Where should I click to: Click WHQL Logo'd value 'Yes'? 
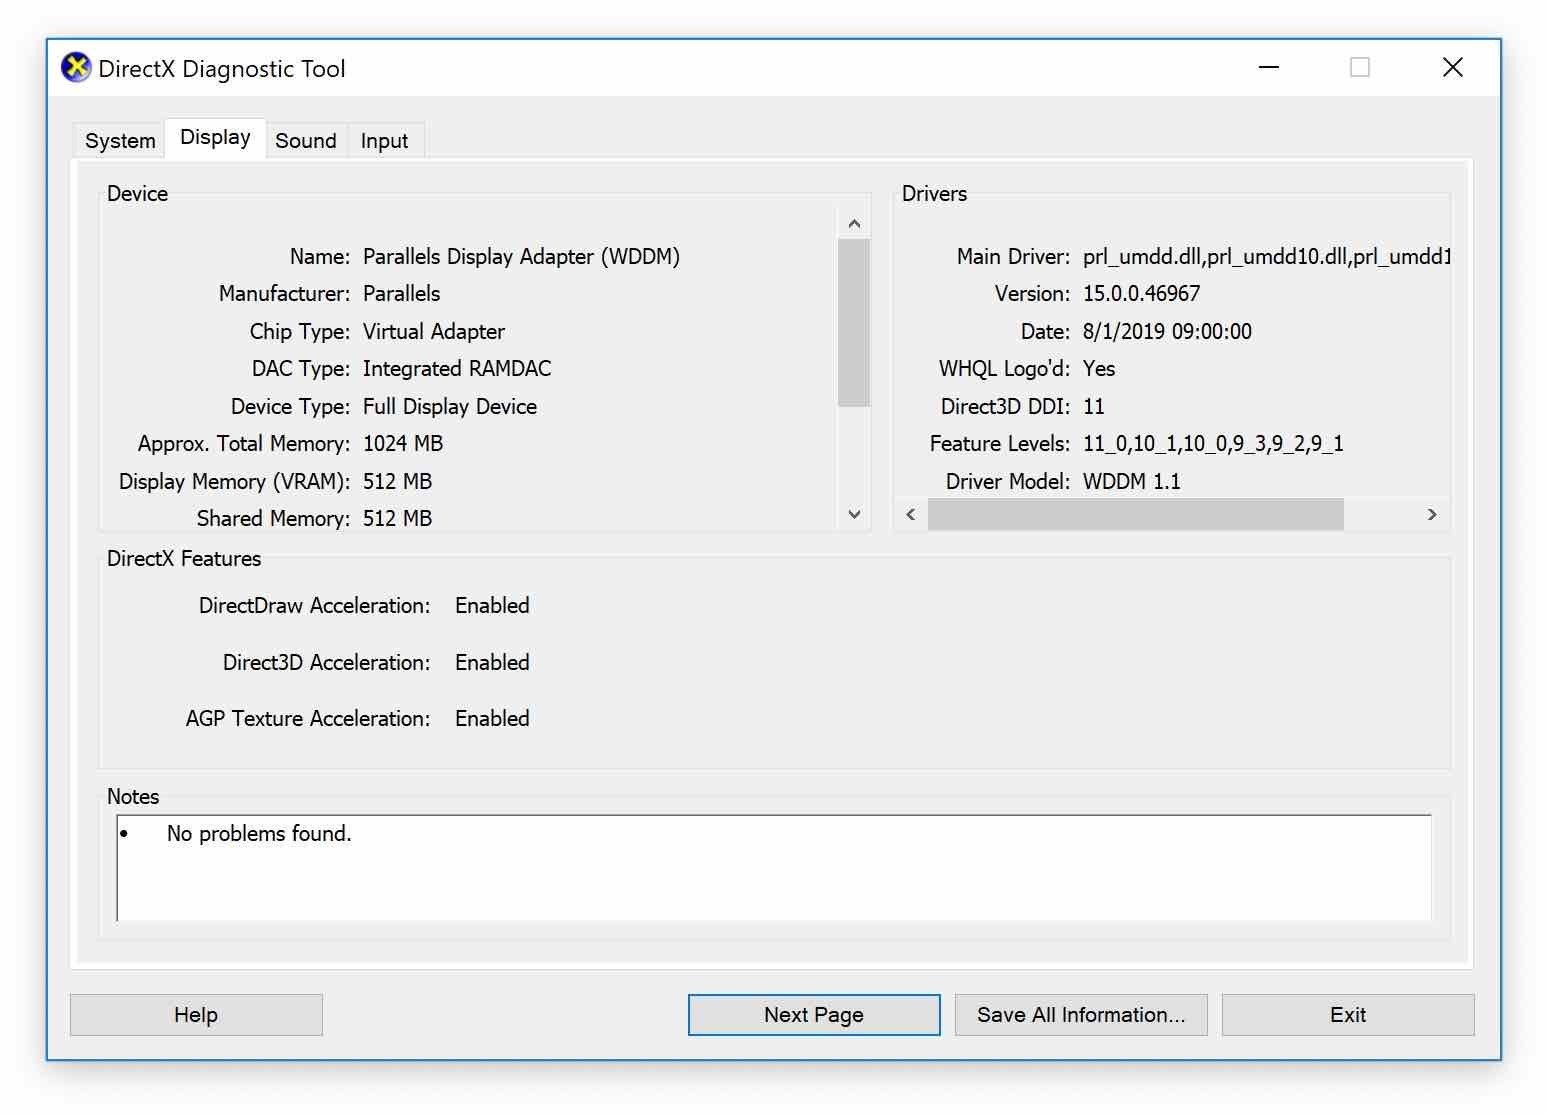pos(1099,369)
